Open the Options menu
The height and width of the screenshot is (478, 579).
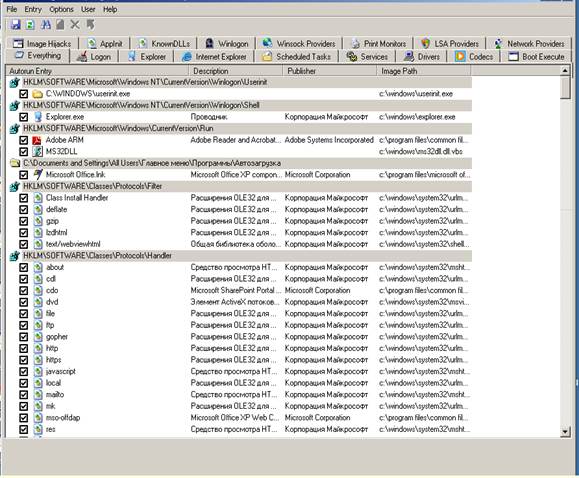click(61, 9)
